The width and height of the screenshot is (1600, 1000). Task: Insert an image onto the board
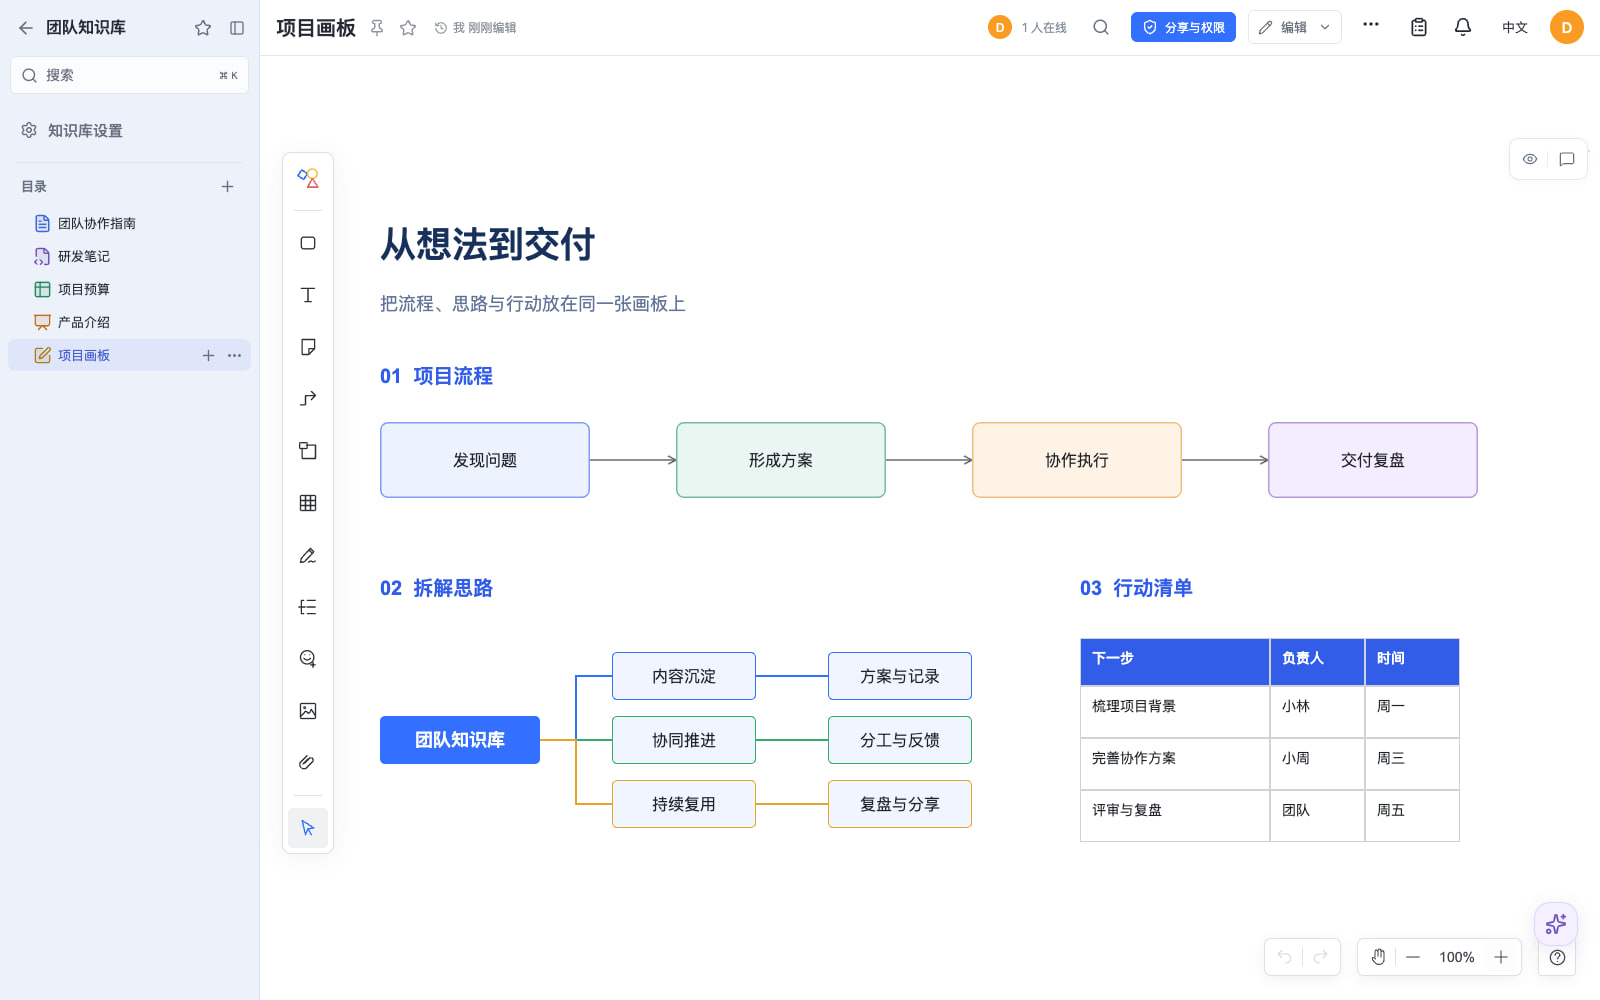tap(308, 711)
